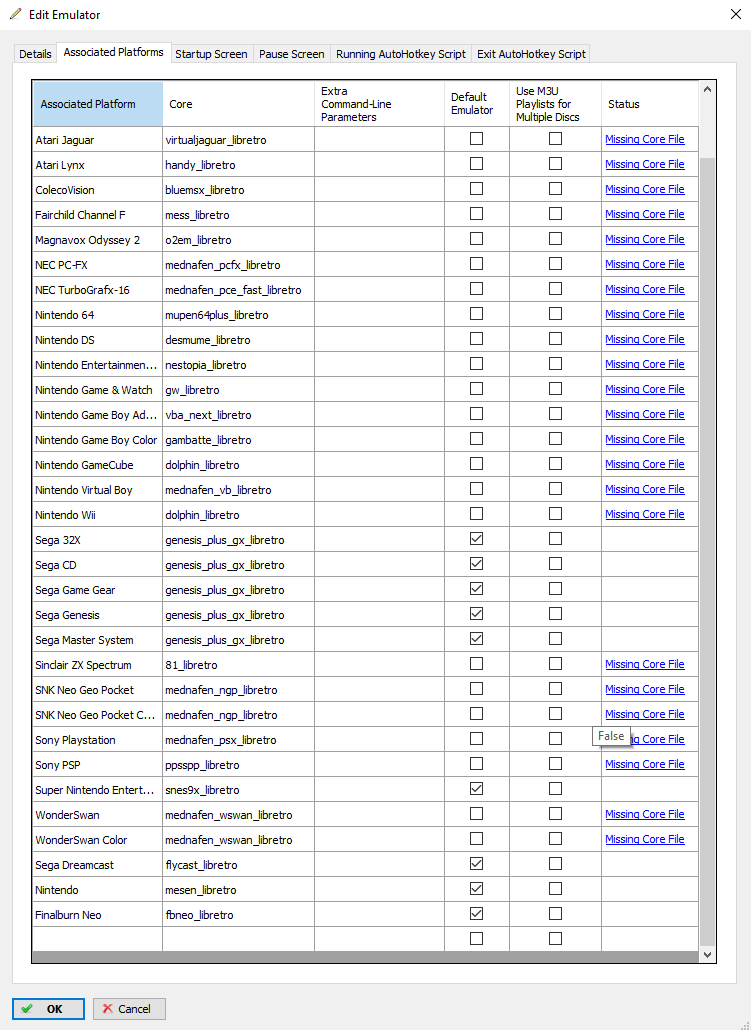The image size is (751, 1030).
Task: Uncheck Default Emulator for Sega Genesis
Action: [x=476, y=614]
